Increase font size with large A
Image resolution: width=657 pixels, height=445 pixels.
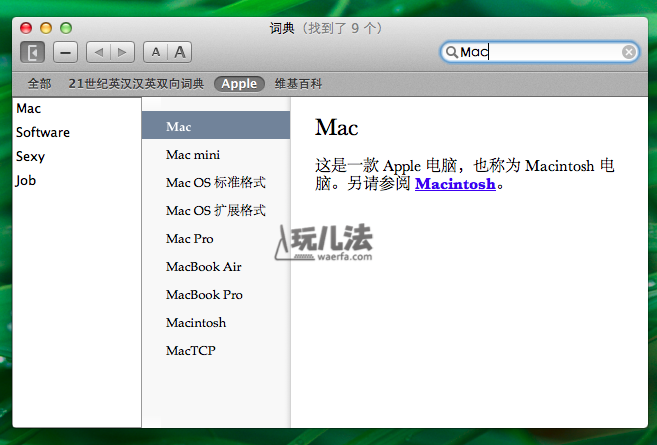pyautogui.click(x=180, y=52)
